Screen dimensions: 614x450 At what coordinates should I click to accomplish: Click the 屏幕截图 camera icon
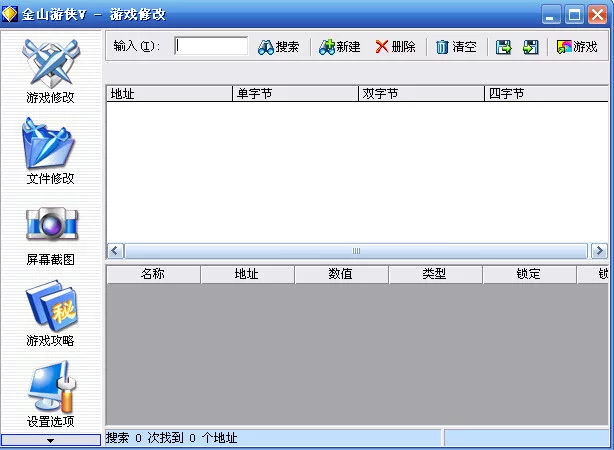click(50, 228)
